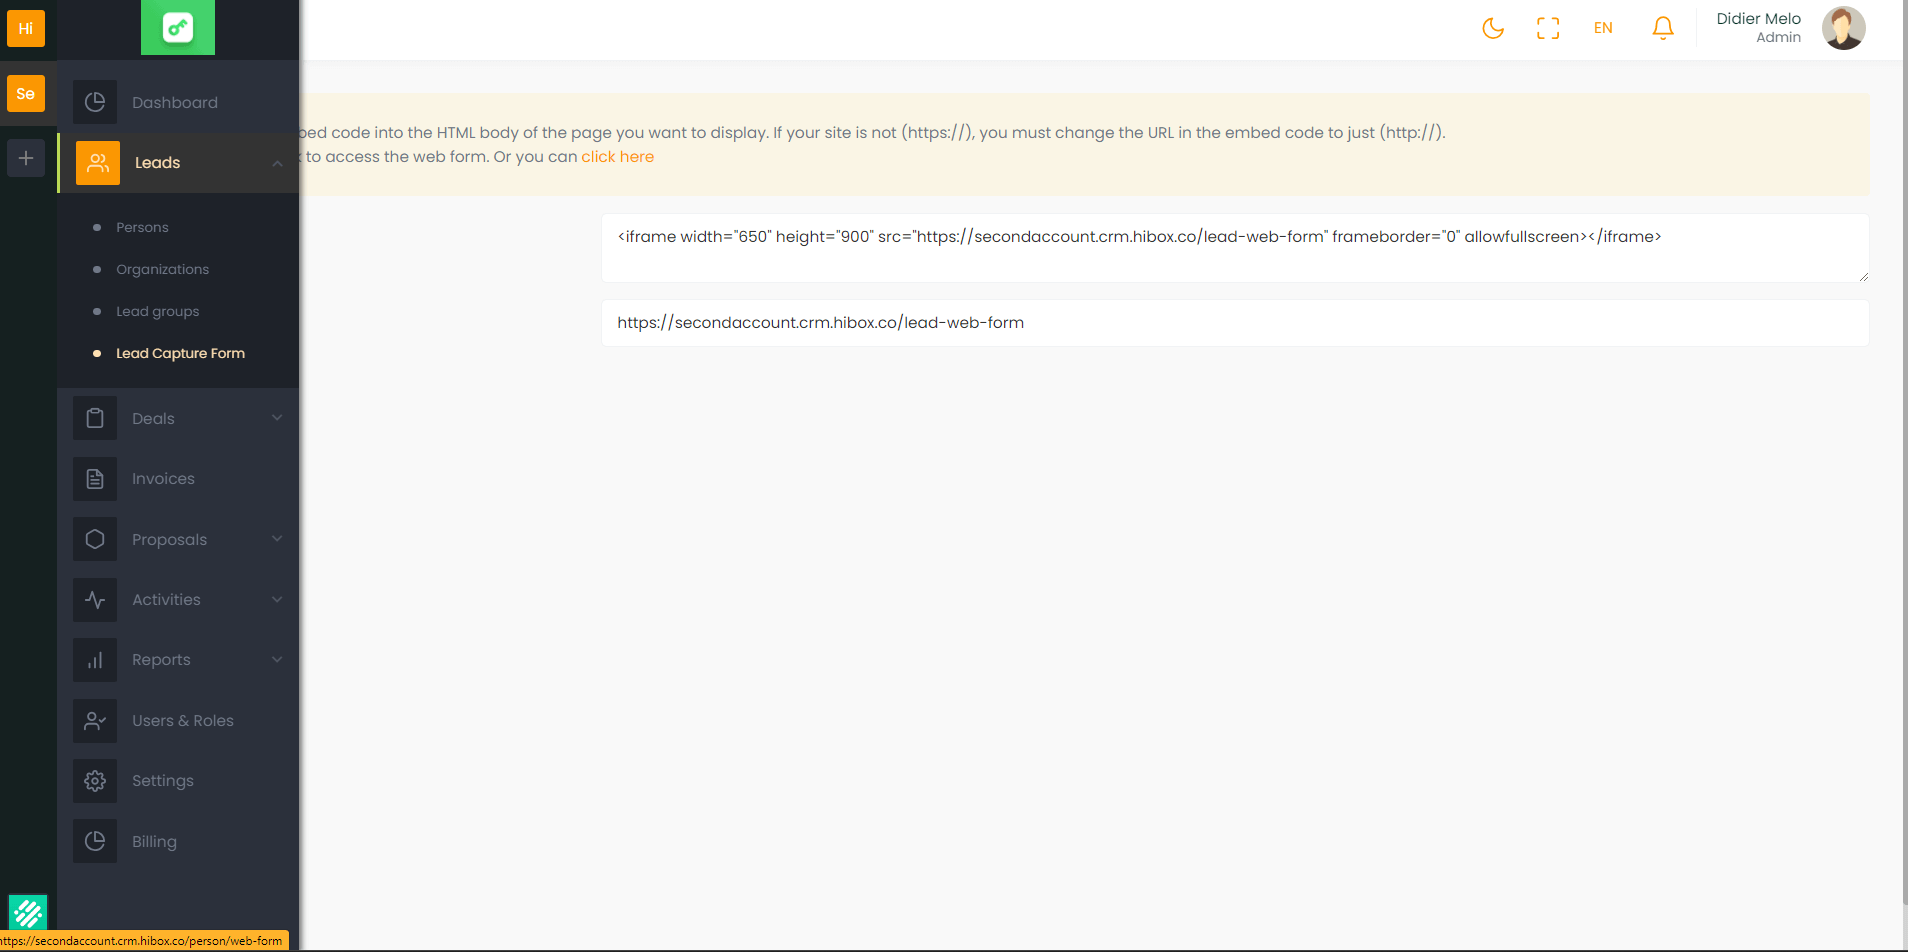The height and width of the screenshot is (952, 1908).
Task: Click the Users & Roles icon
Action: [95, 721]
